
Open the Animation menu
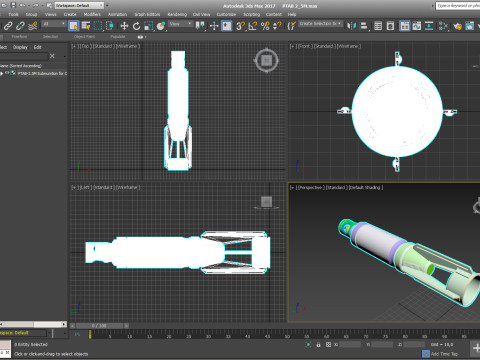(117, 14)
